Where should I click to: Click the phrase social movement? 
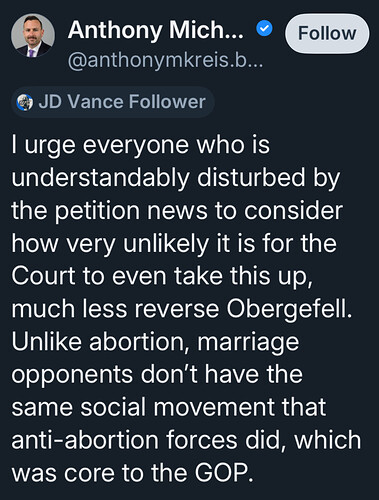click(x=177, y=407)
